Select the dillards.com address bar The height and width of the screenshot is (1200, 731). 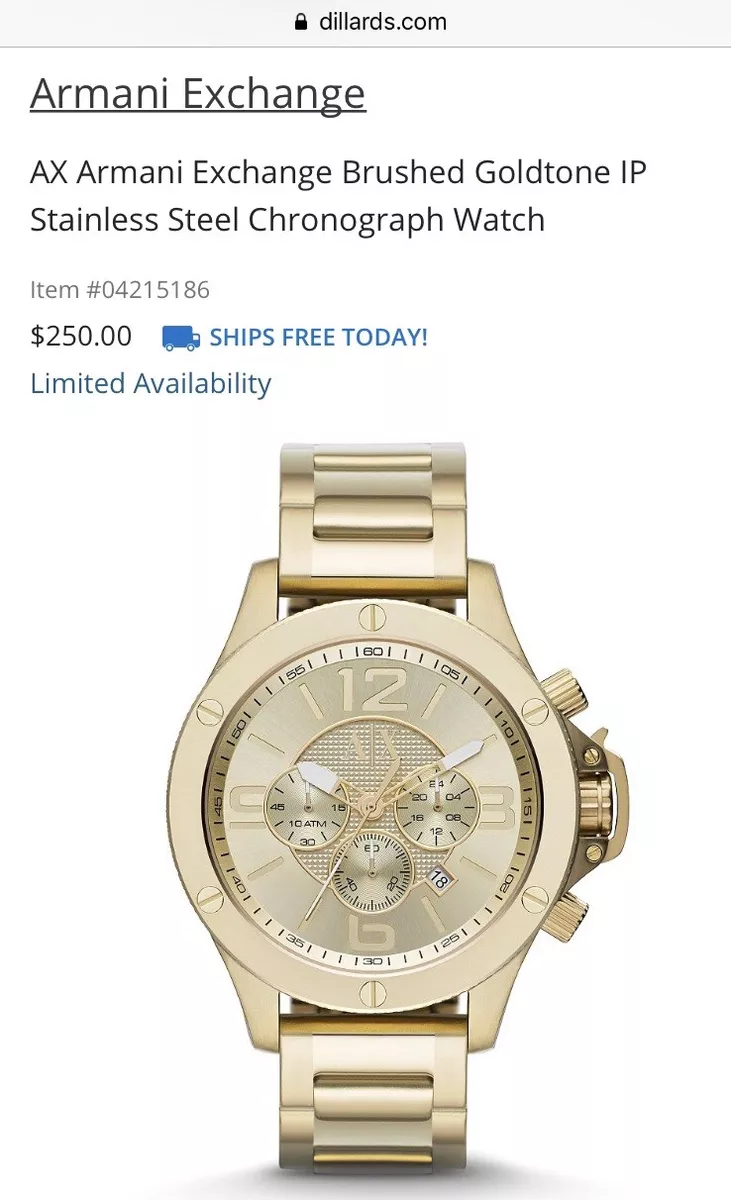(x=366, y=22)
